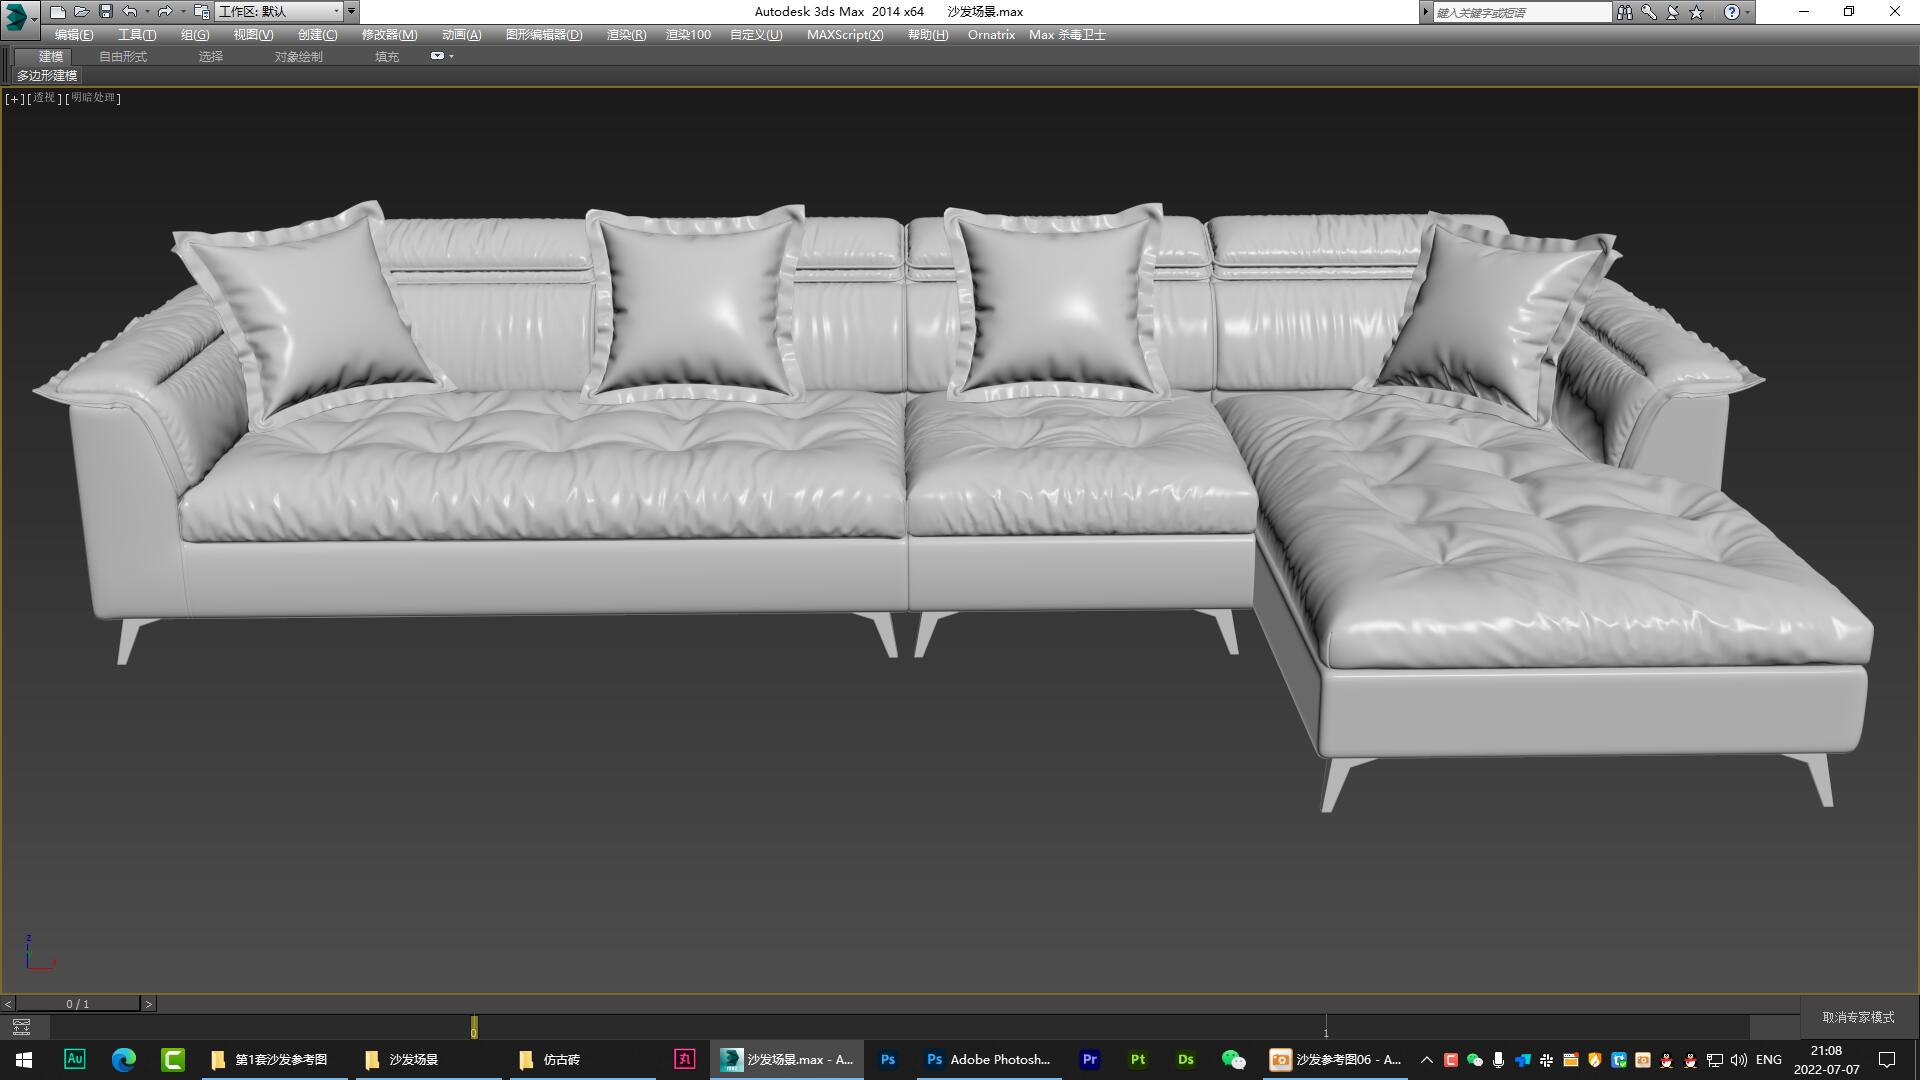Screen dimensions: 1920x1080
Task: Launch Photoshop from the taskbar
Action: coord(888,1060)
